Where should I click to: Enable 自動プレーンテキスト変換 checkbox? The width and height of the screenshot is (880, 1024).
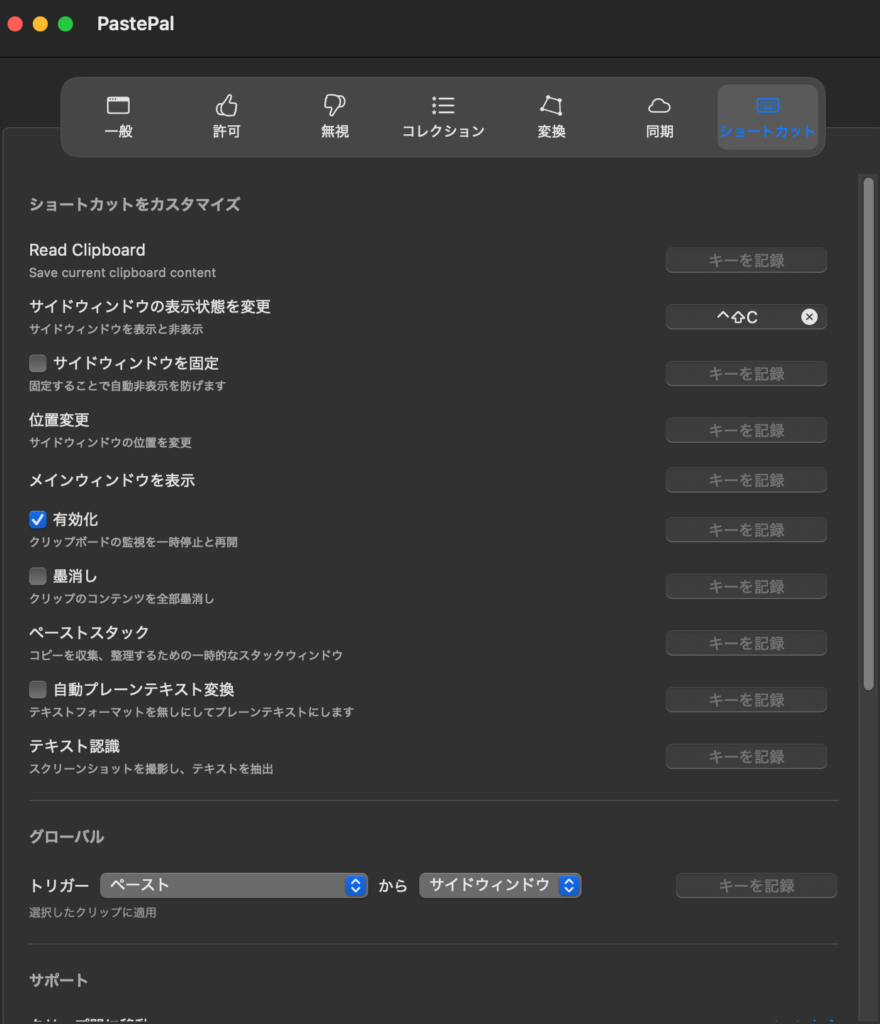[x=38, y=689]
